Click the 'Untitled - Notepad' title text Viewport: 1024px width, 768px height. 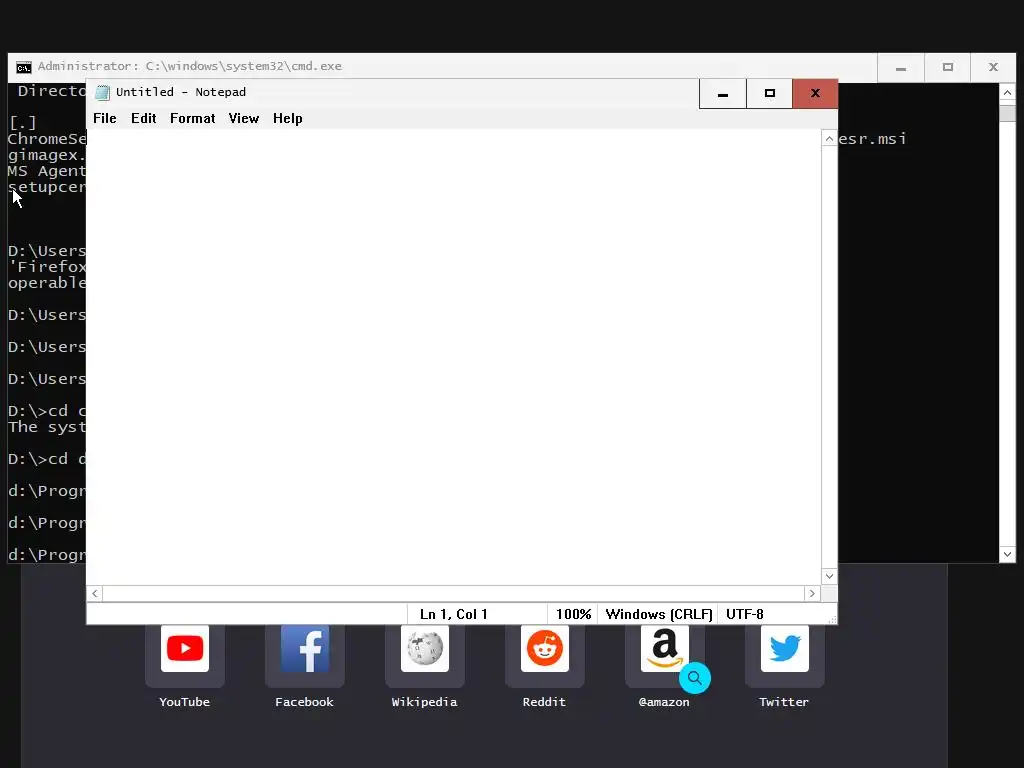181,92
